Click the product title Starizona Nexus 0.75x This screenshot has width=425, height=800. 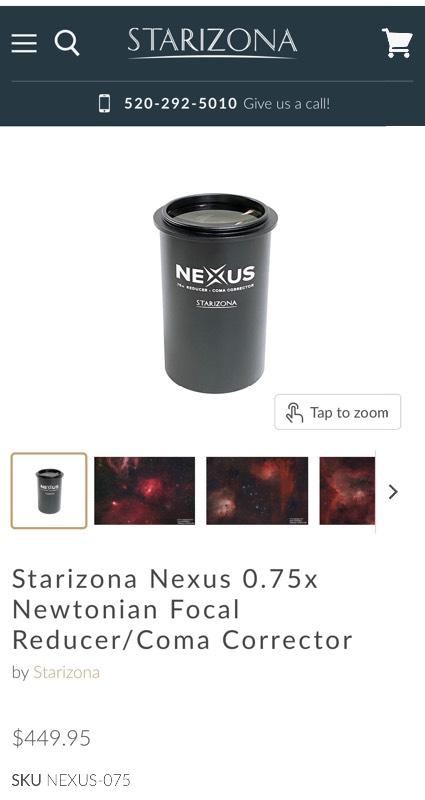182,609
